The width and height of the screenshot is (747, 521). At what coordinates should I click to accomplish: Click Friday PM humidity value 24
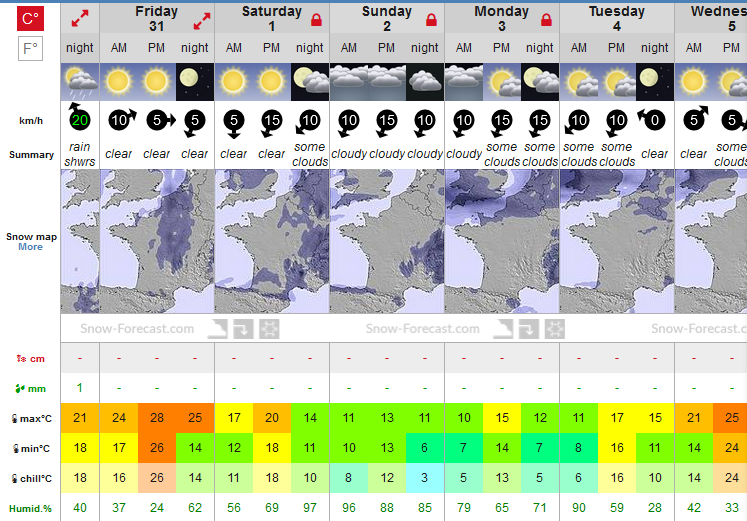coord(157,508)
